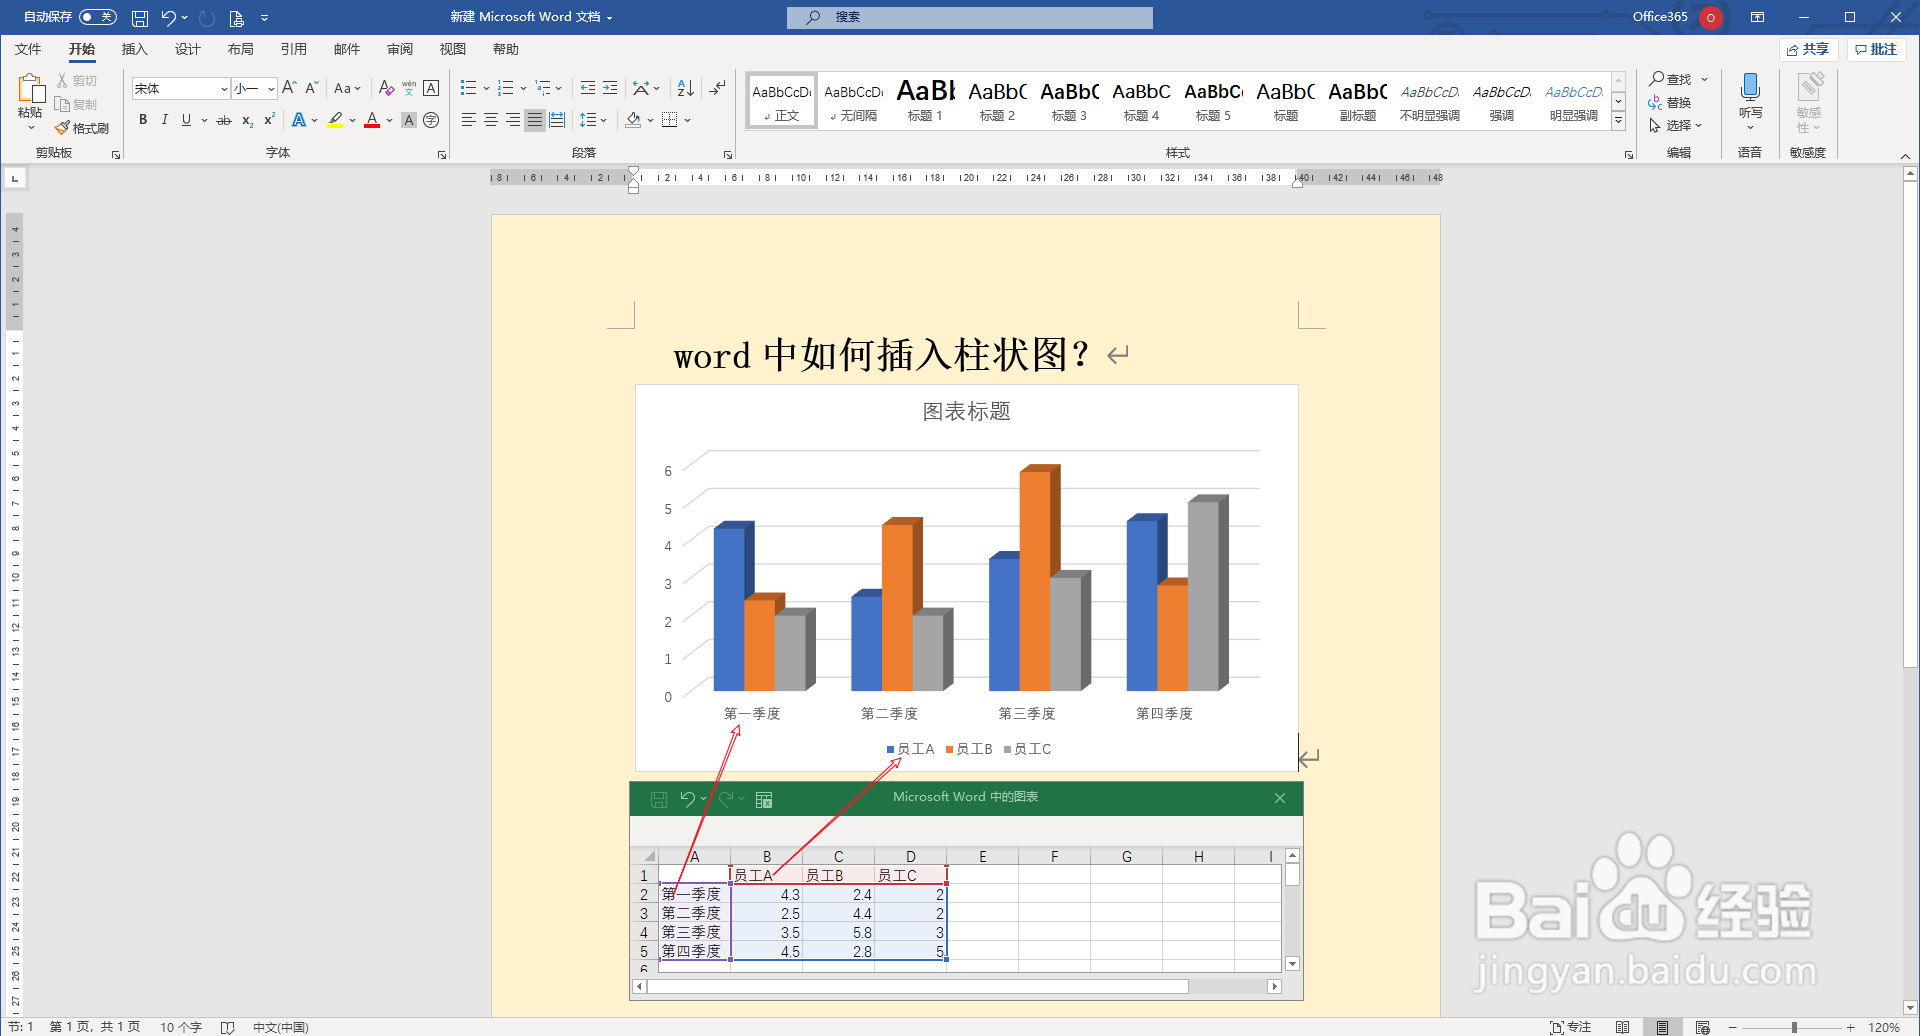Click the decrease indent icon
Image resolution: width=1920 pixels, height=1036 pixels.
click(x=588, y=88)
